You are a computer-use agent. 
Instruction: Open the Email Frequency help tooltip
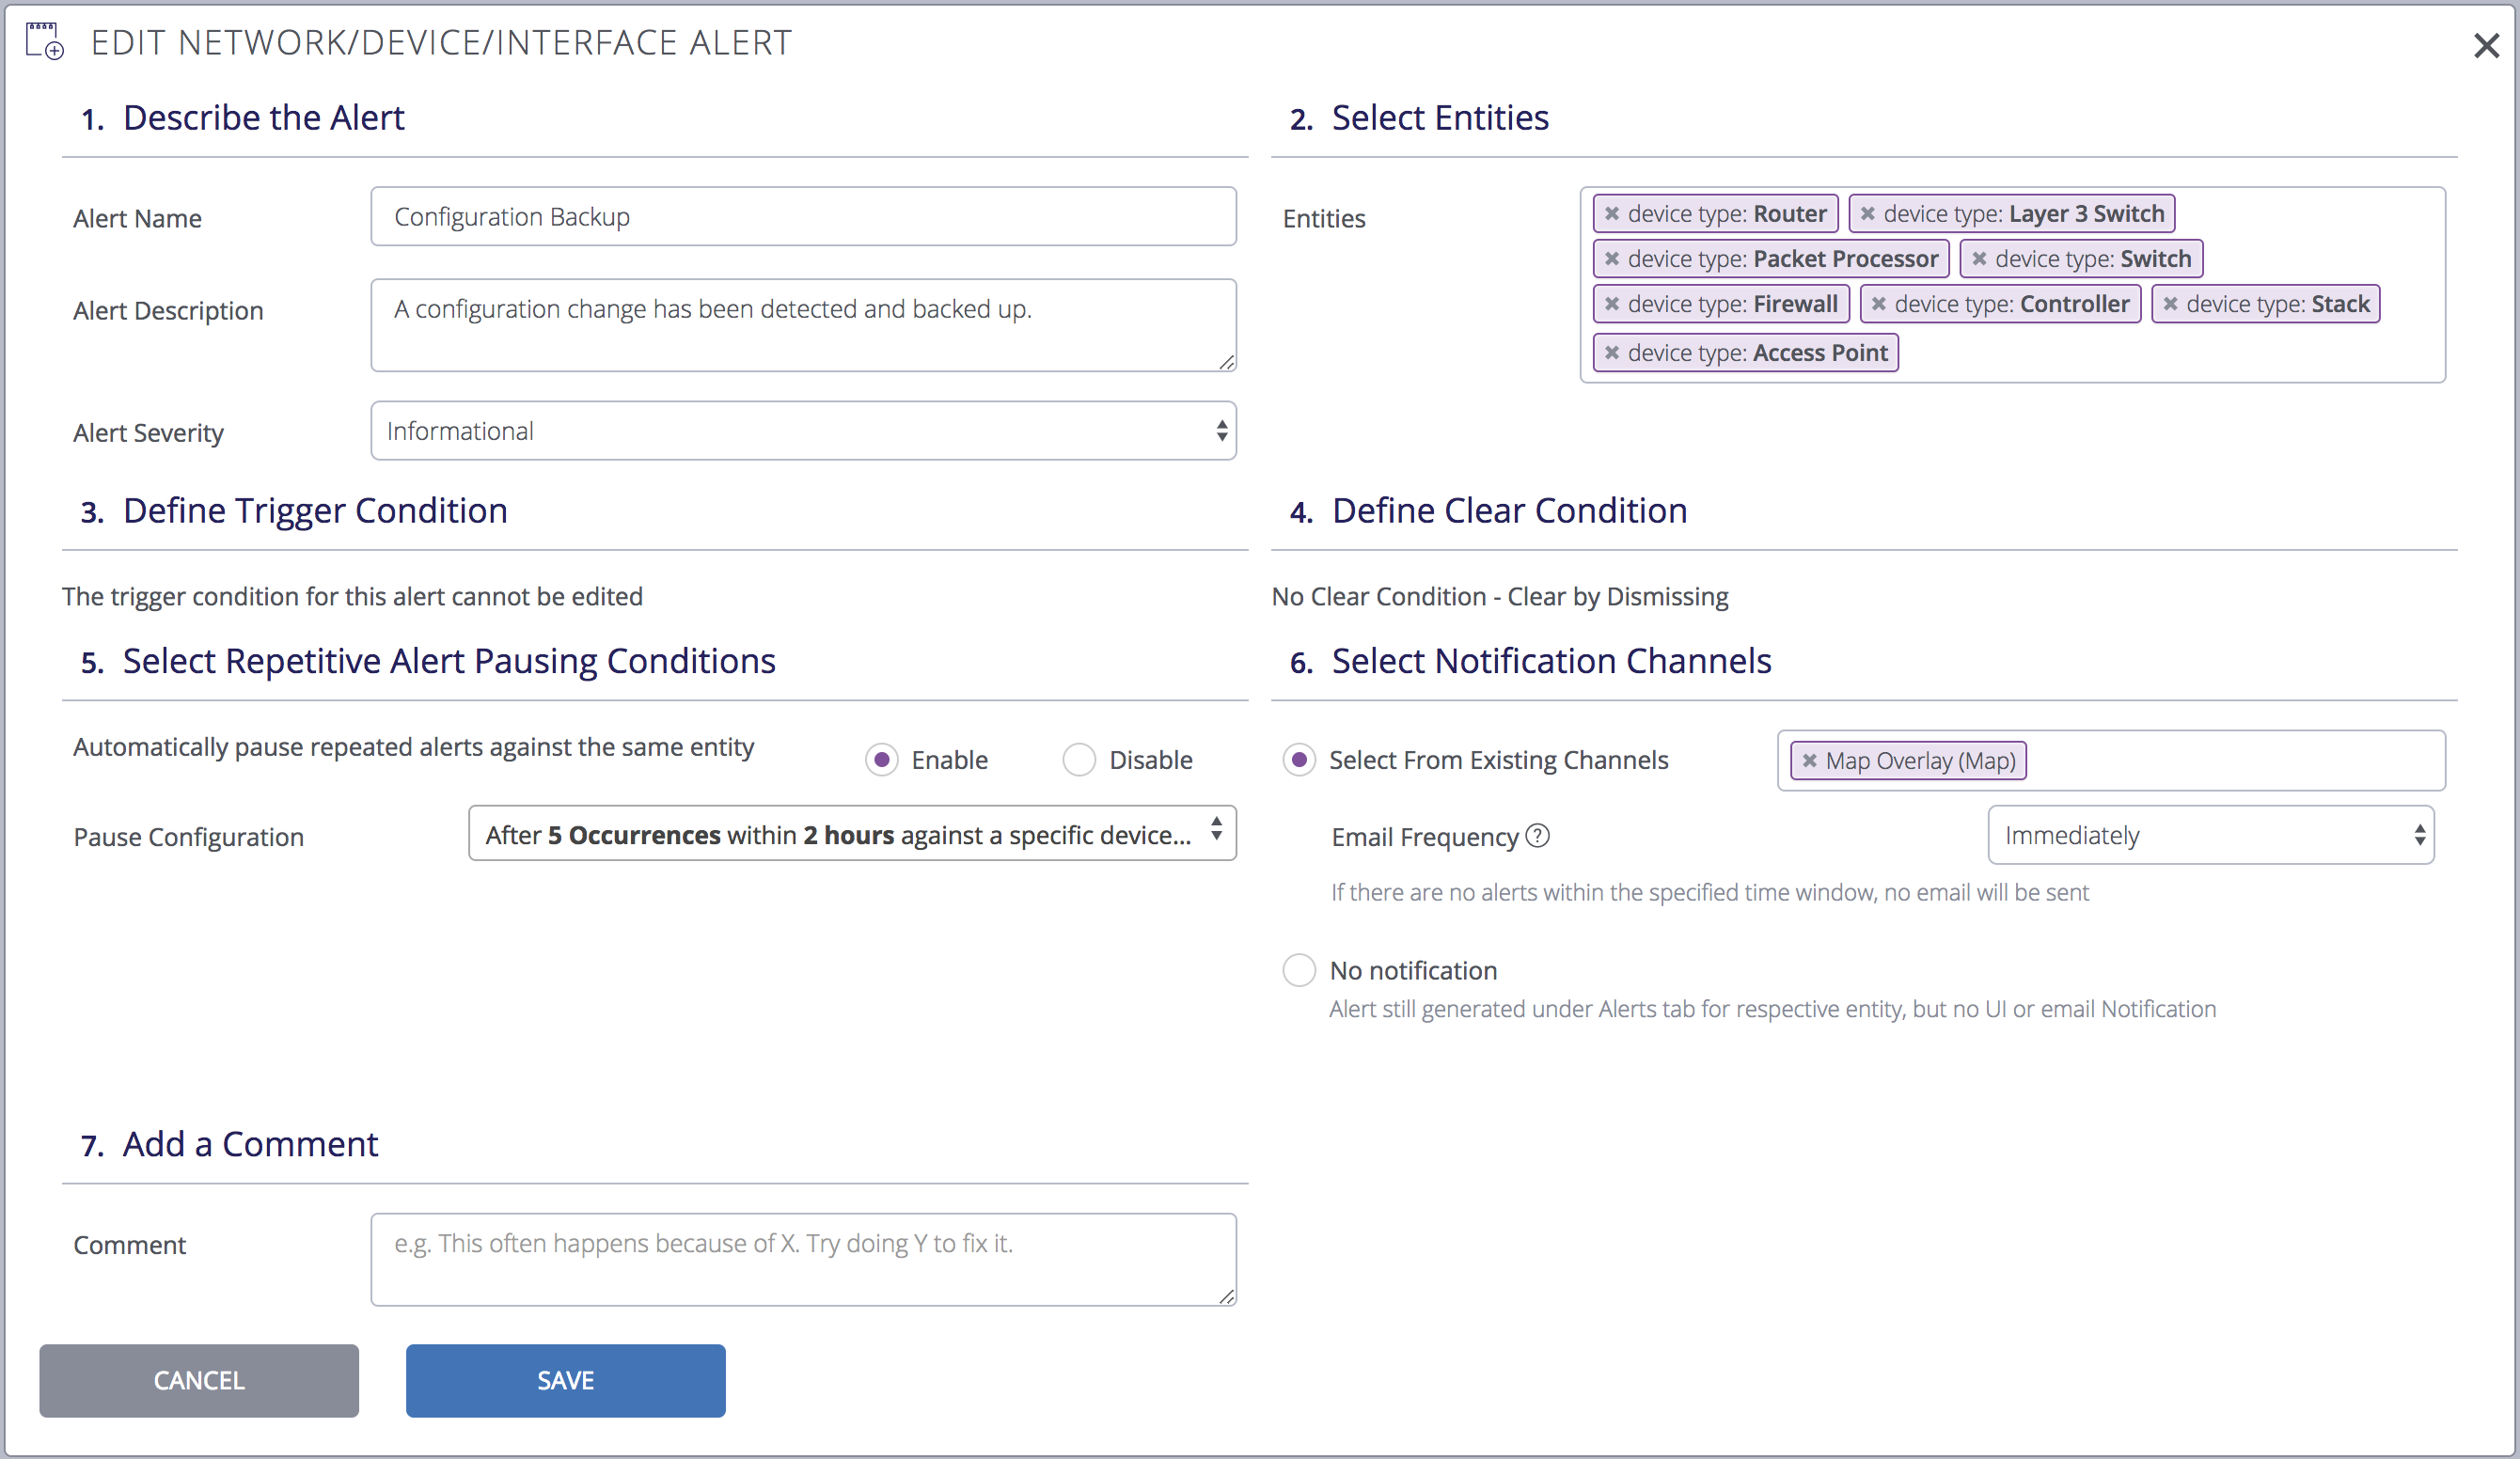tap(1537, 837)
